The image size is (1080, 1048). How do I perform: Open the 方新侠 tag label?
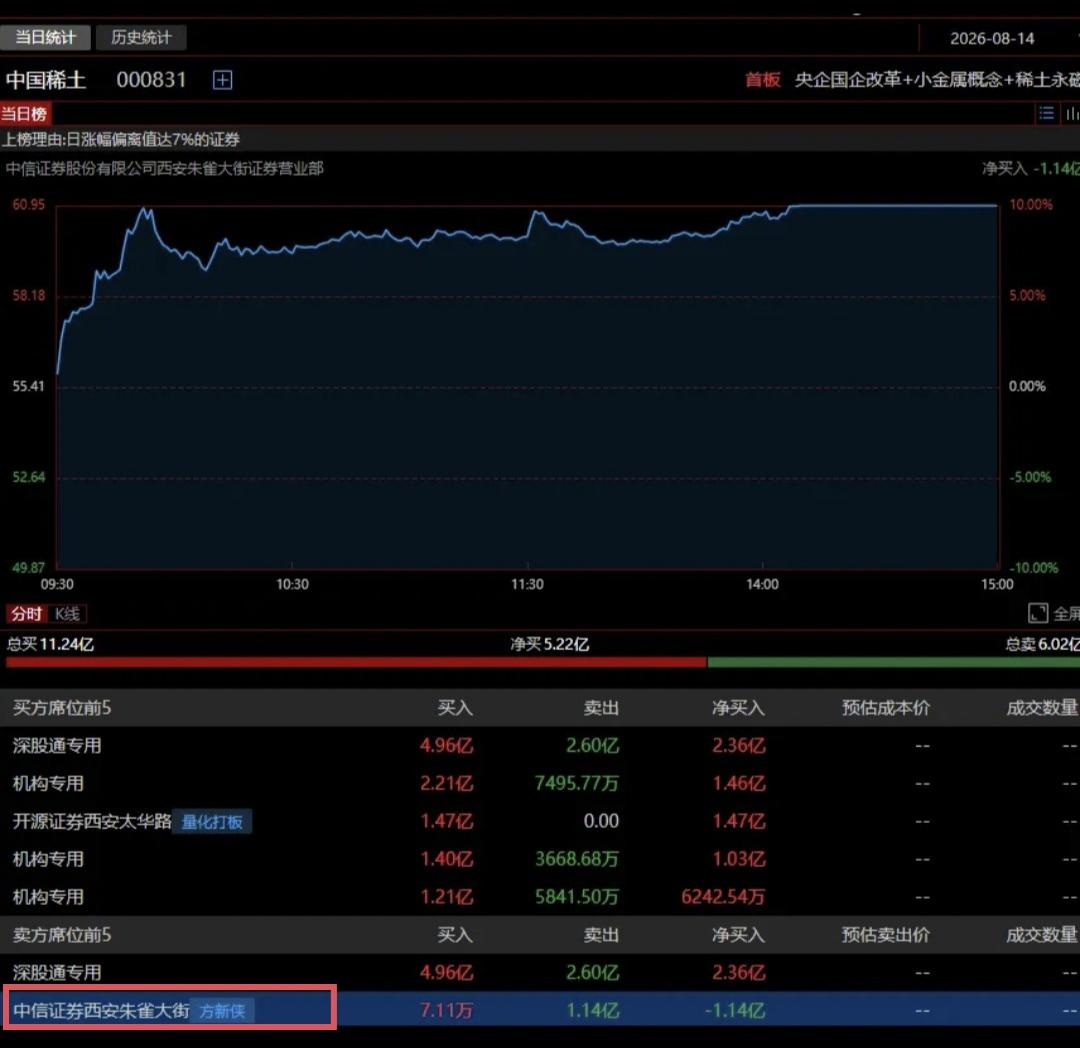click(222, 1011)
